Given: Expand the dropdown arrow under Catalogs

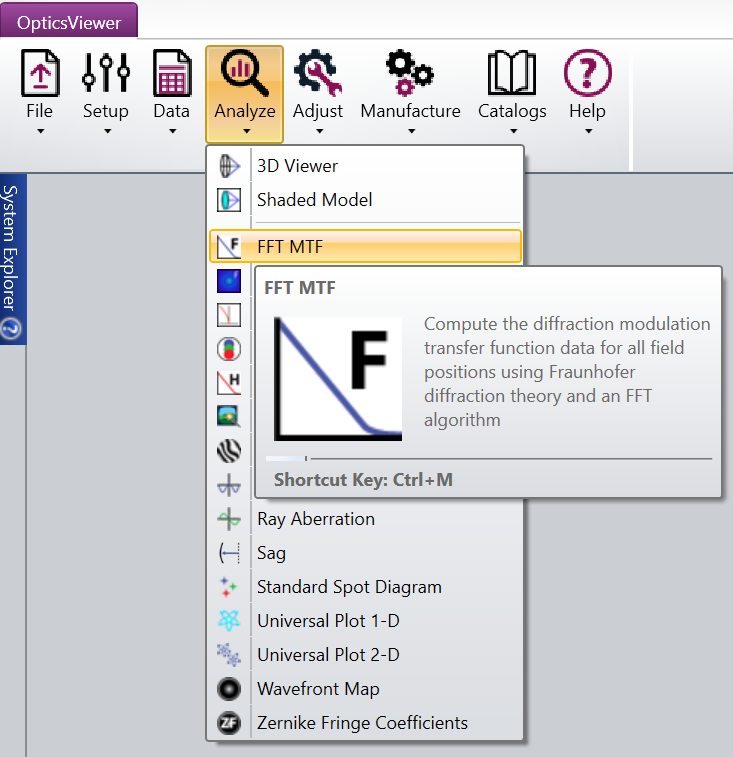Looking at the screenshot, I should (x=512, y=131).
